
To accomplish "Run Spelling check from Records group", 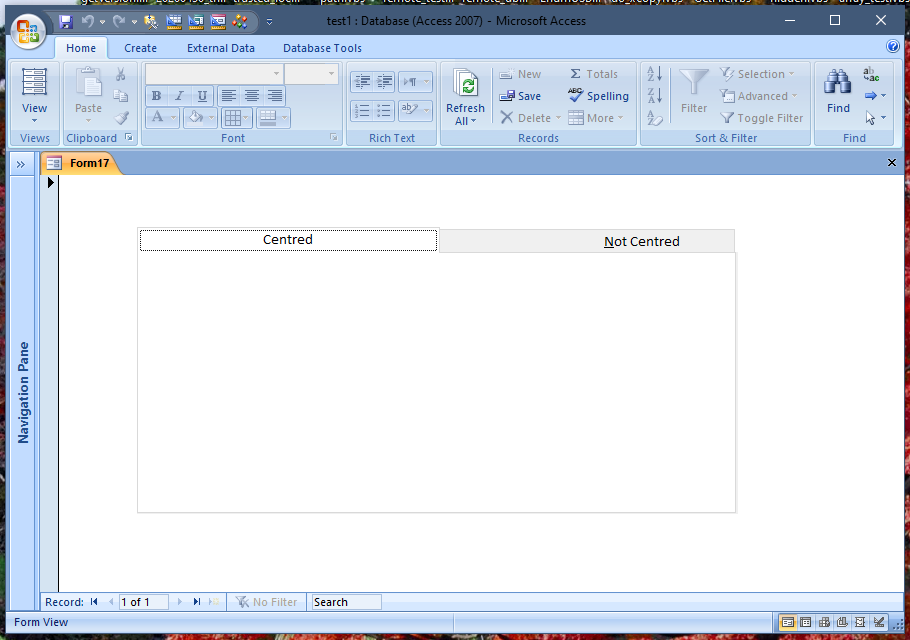I will click(x=598, y=96).
